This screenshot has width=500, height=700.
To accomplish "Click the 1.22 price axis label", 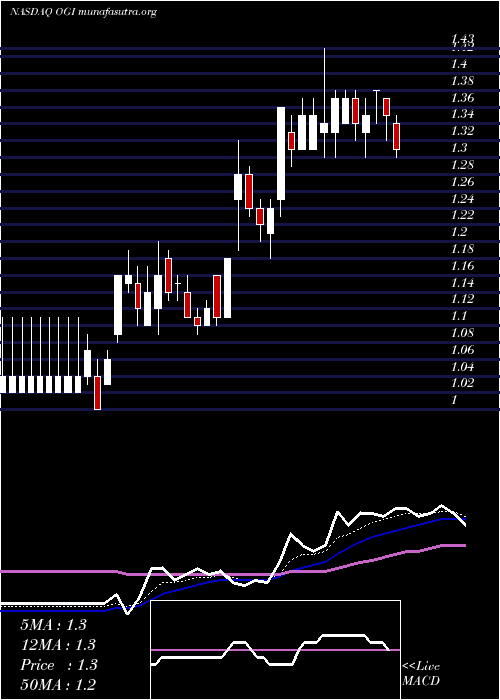I will click(x=463, y=215).
